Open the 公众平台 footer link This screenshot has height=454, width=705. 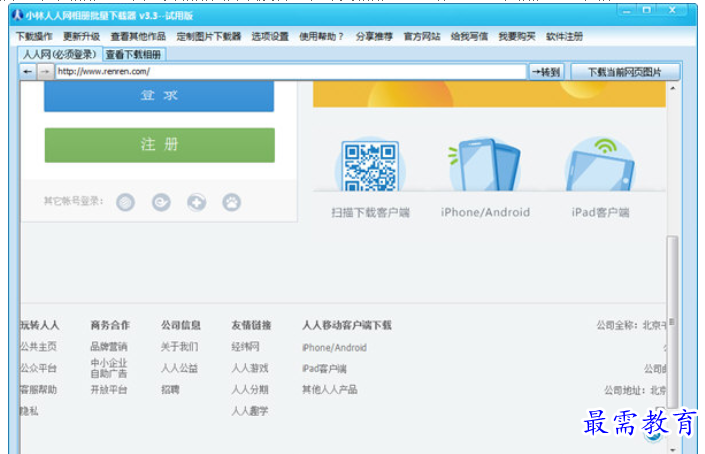(39, 368)
